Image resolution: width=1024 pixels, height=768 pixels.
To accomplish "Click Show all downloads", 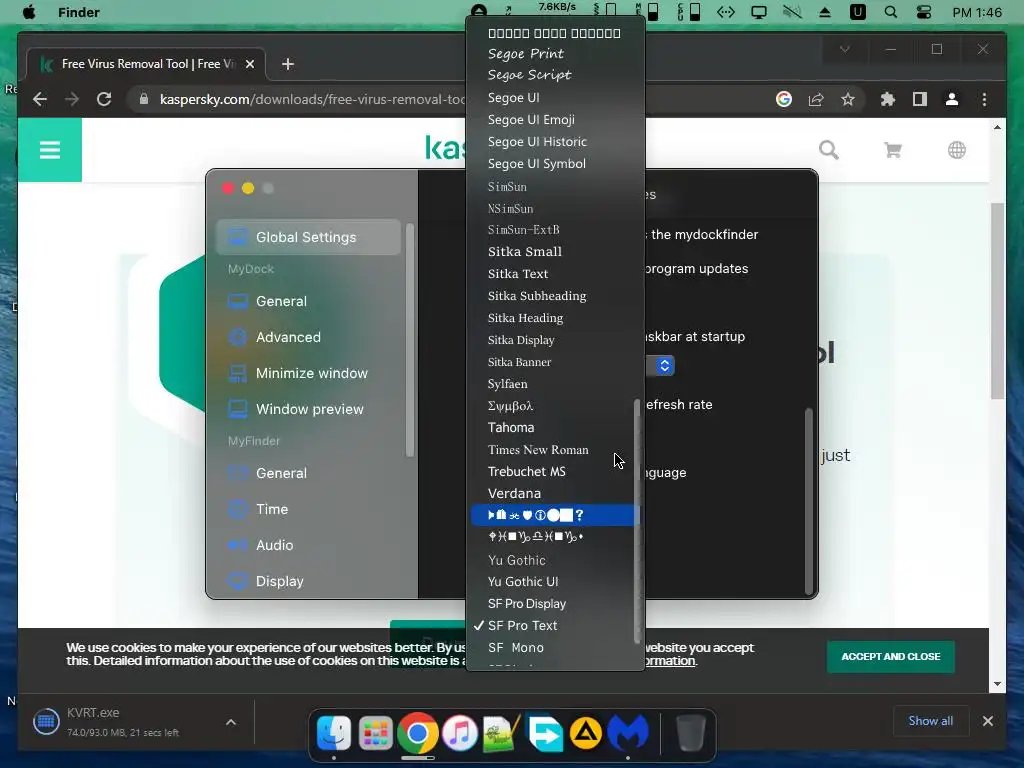I will [x=931, y=721].
